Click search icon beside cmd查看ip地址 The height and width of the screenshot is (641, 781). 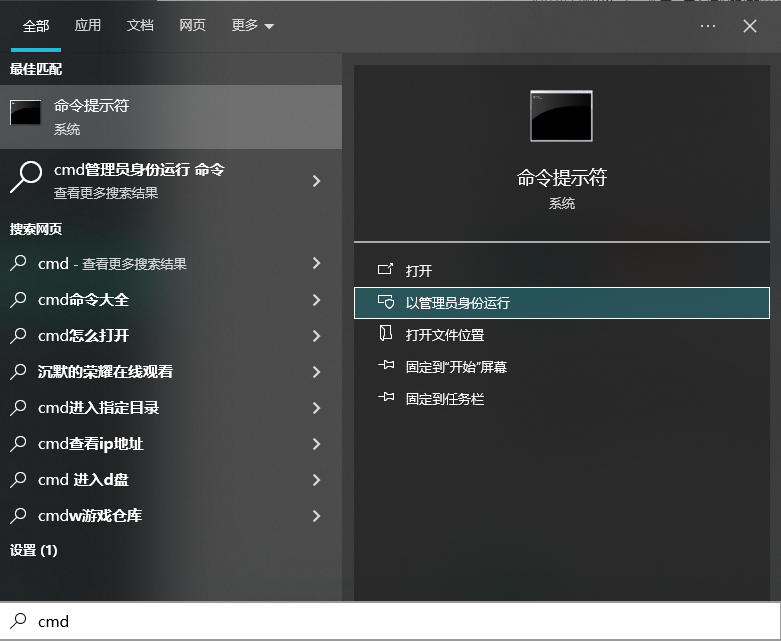(x=18, y=443)
